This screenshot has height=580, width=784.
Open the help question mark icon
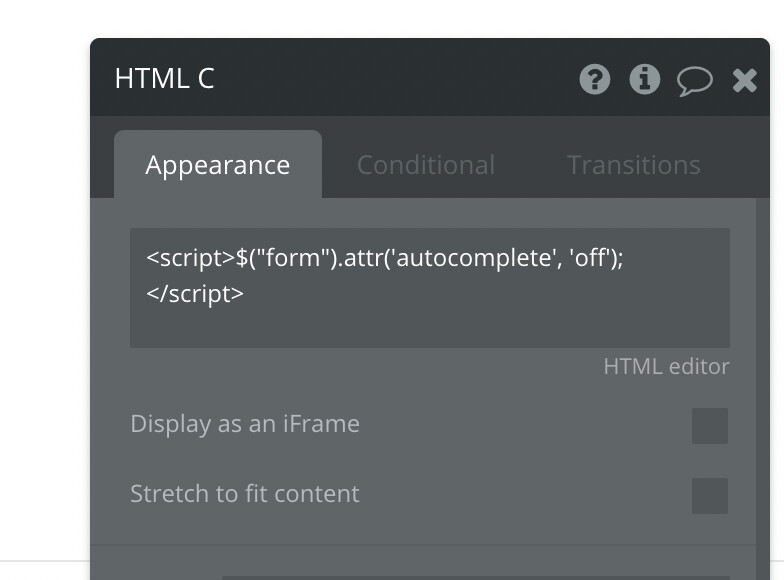(594, 79)
